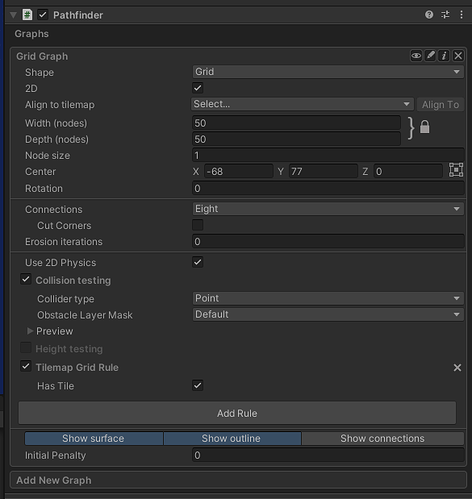Screen dimensions: 472x499
Task: Toggle the Show surface tab
Action: (94, 438)
